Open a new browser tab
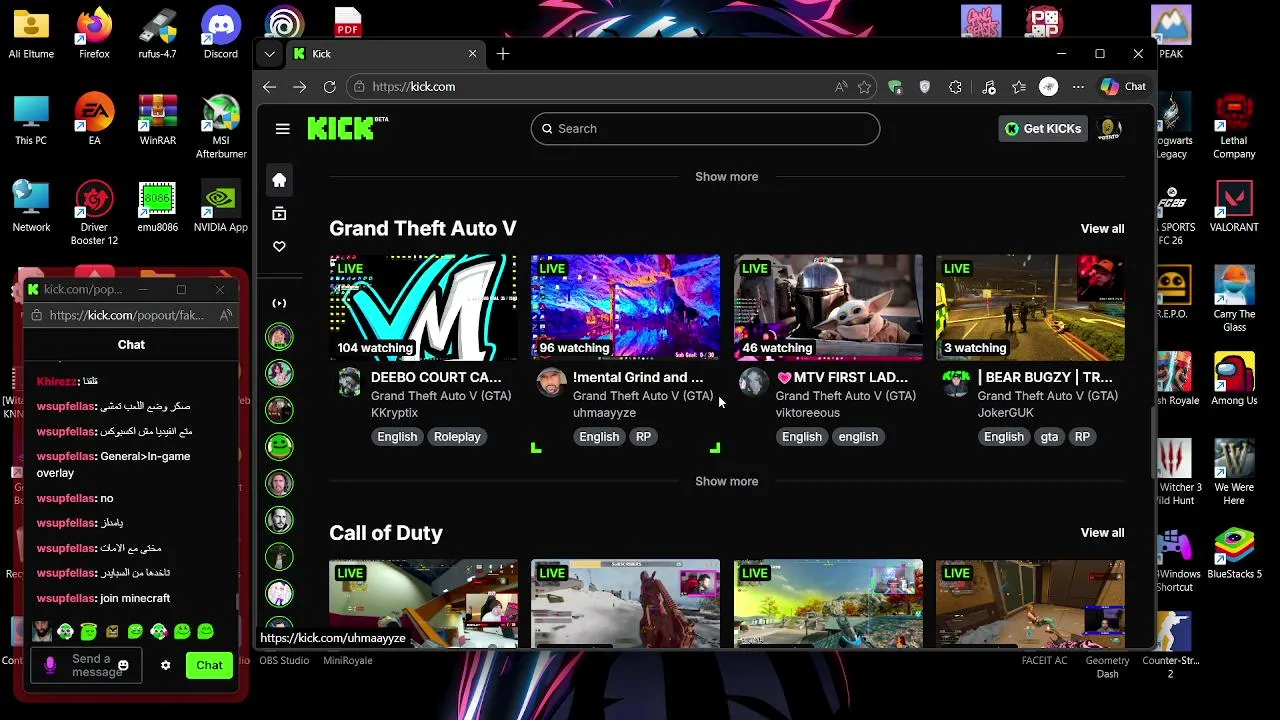Image resolution: width=1280 pixels, height=720 pixels. (503, 54)
